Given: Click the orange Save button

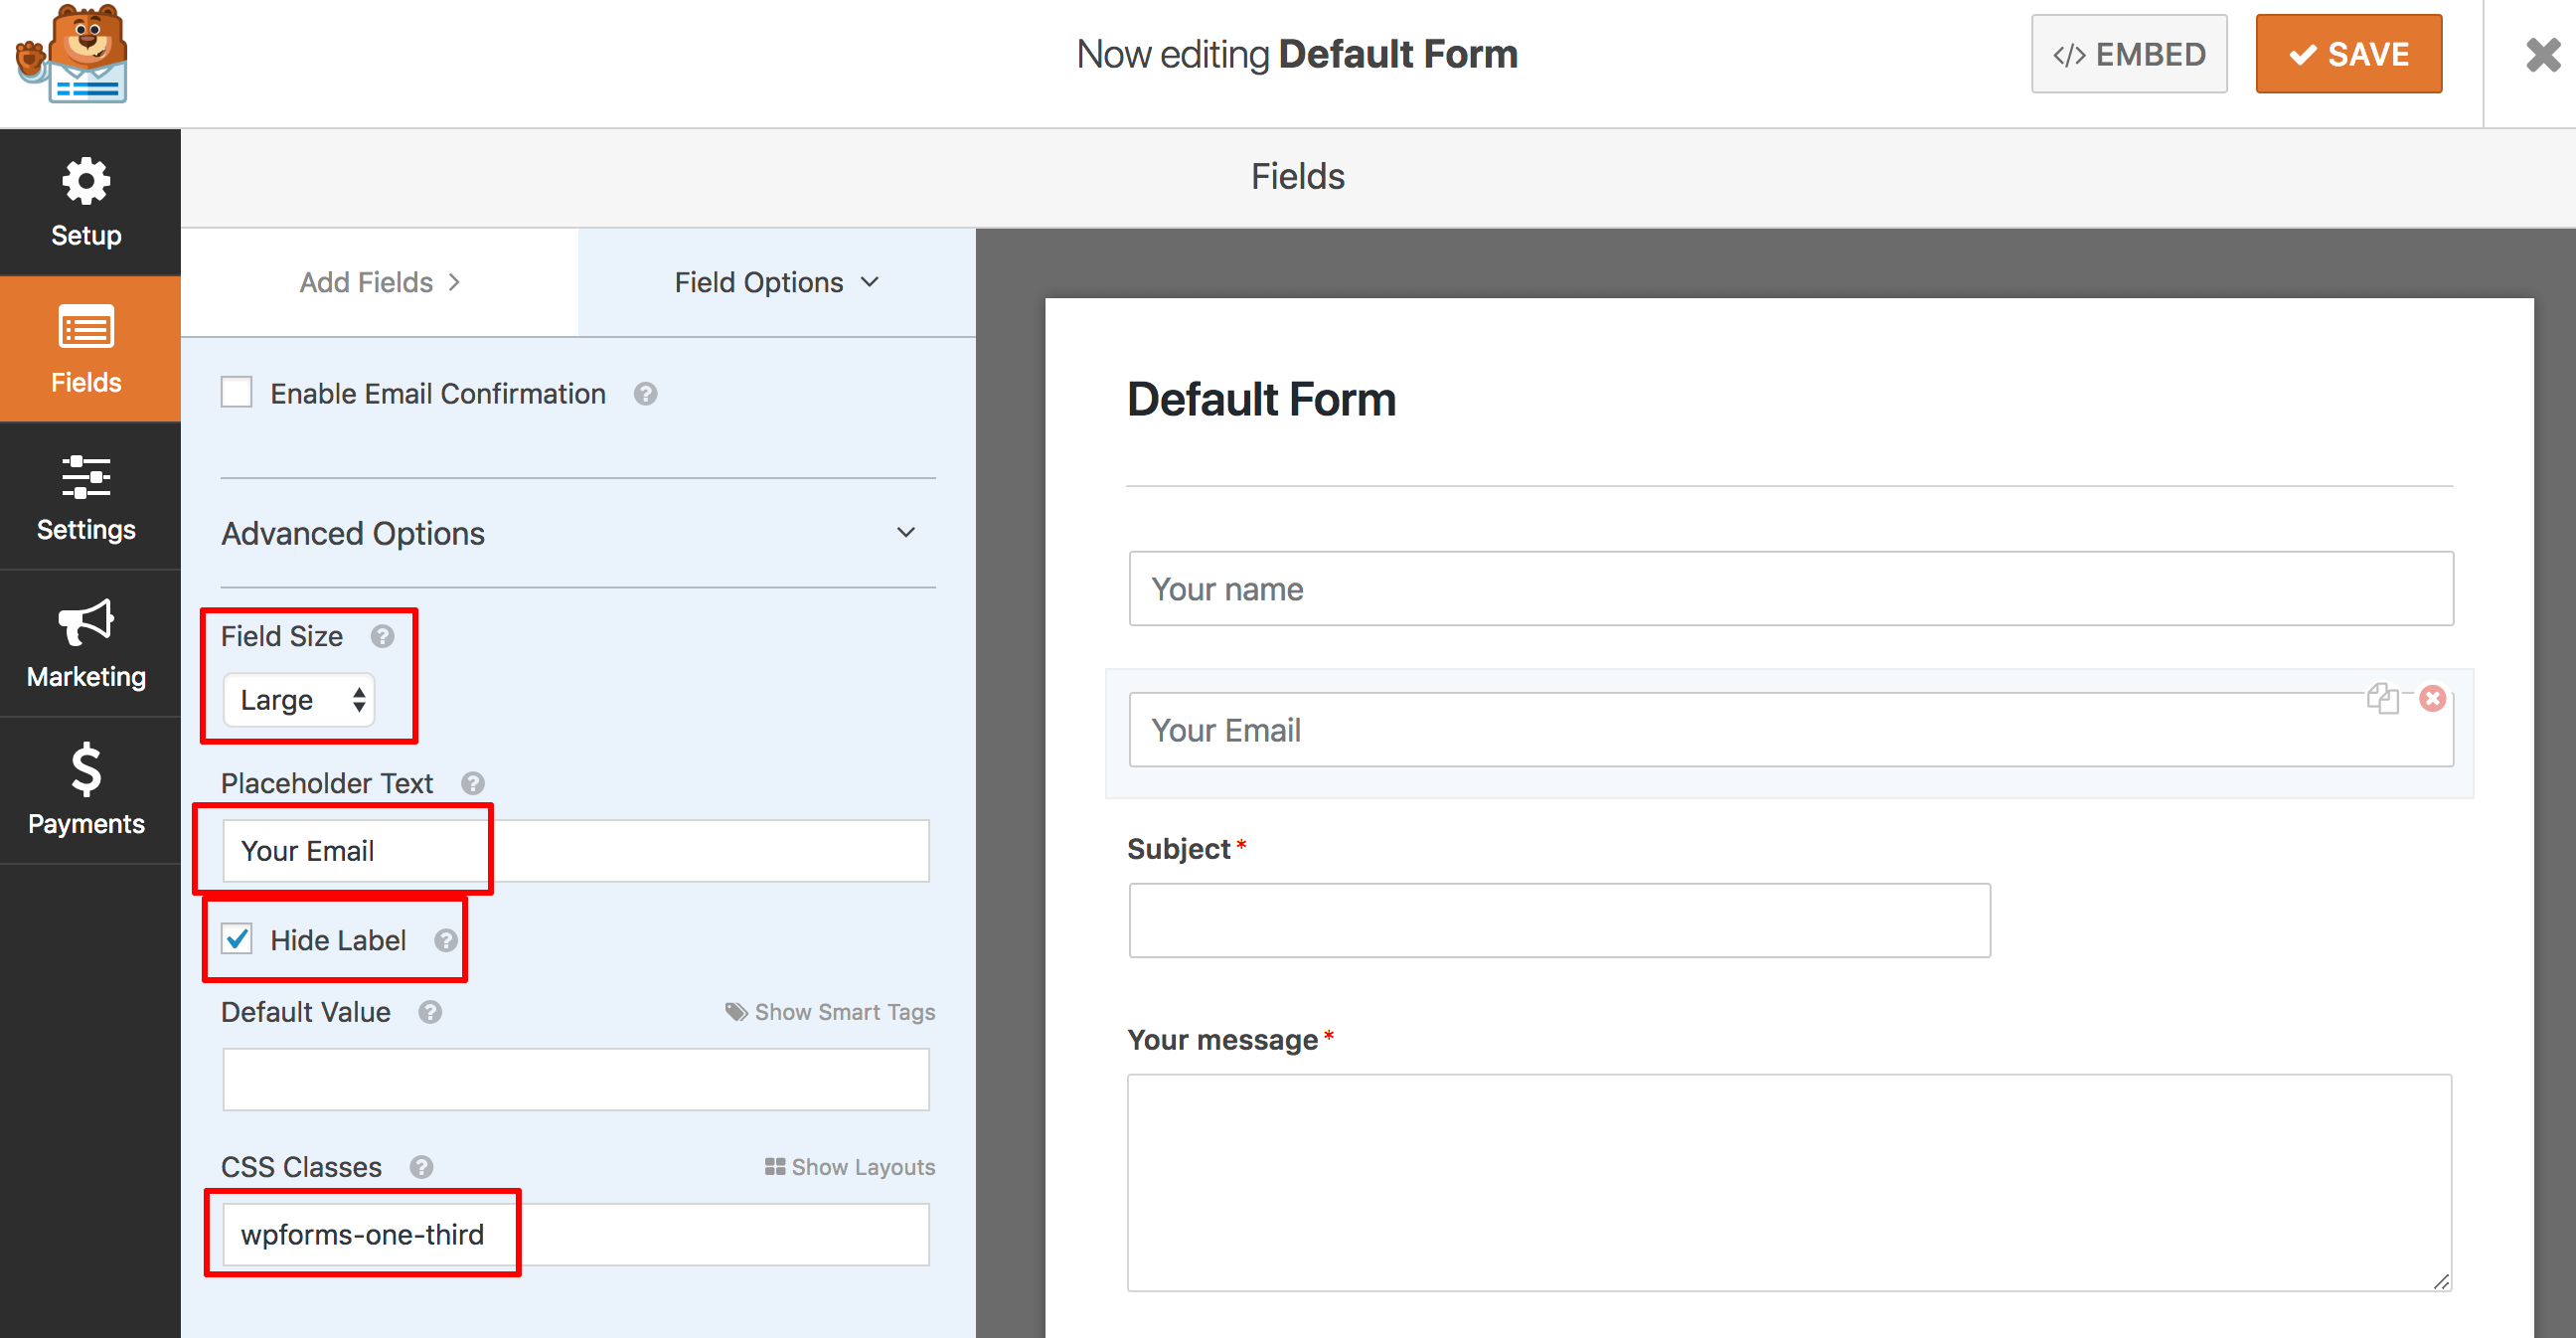Looking at the screenshot, I should (2348, 54).
